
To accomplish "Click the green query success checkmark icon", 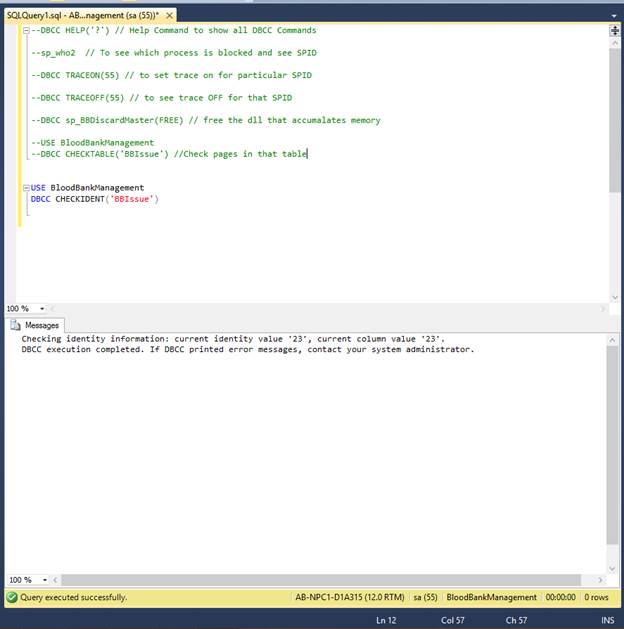I will coord(12,597).
